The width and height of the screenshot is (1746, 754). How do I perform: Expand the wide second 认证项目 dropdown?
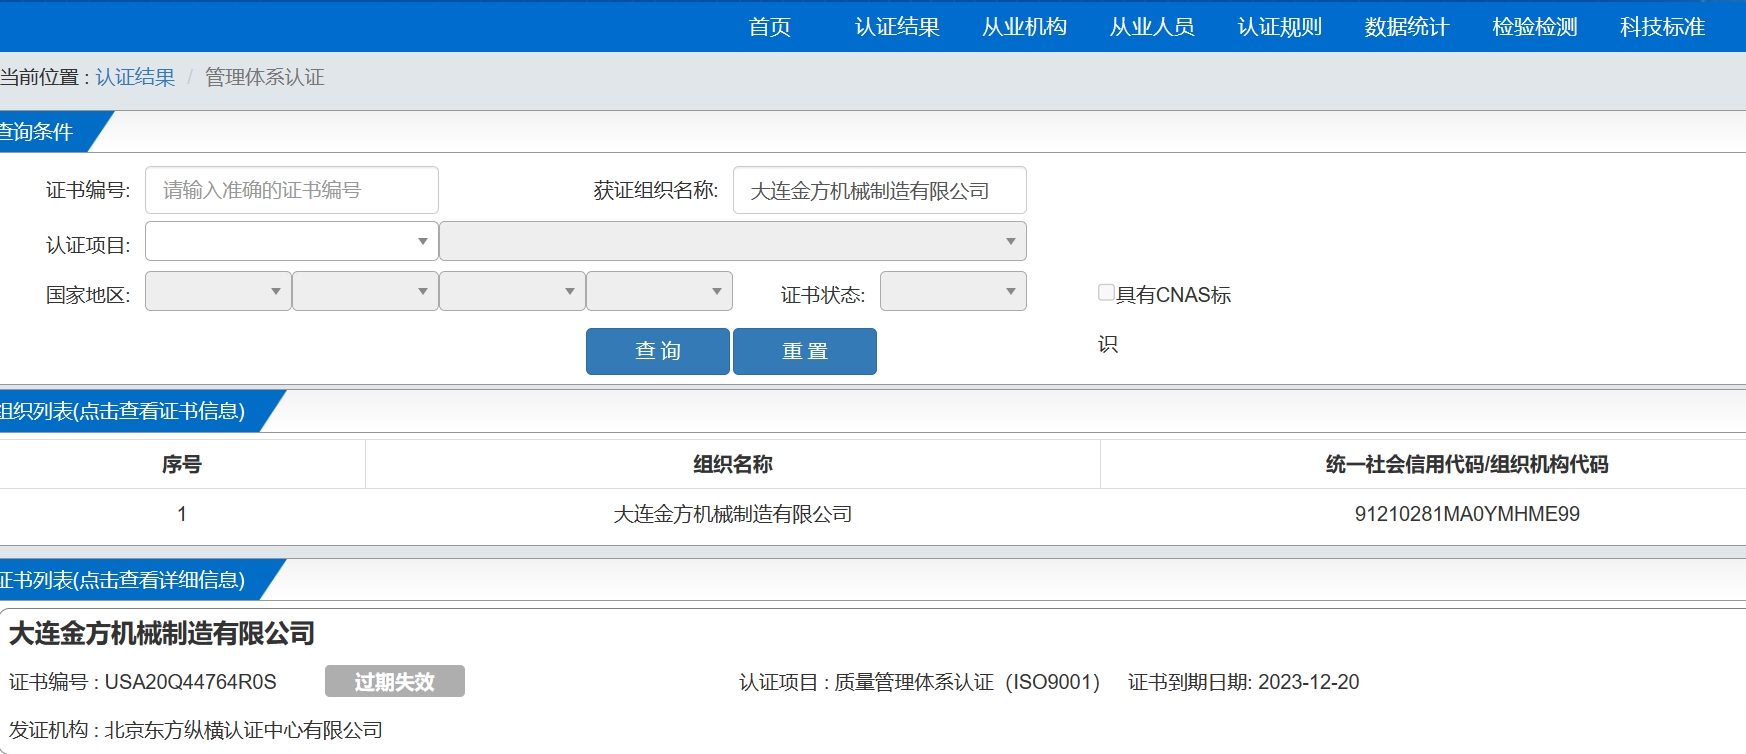[733, 241]
